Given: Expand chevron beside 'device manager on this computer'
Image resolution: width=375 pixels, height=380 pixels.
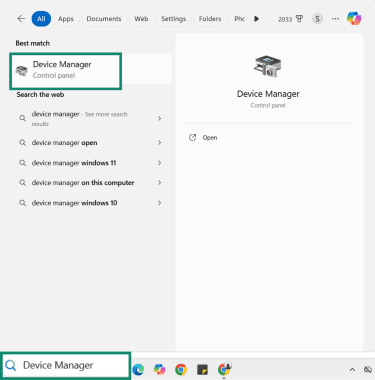Looking at the screenshot, I should pyautogui.click(x=160, y=183).
